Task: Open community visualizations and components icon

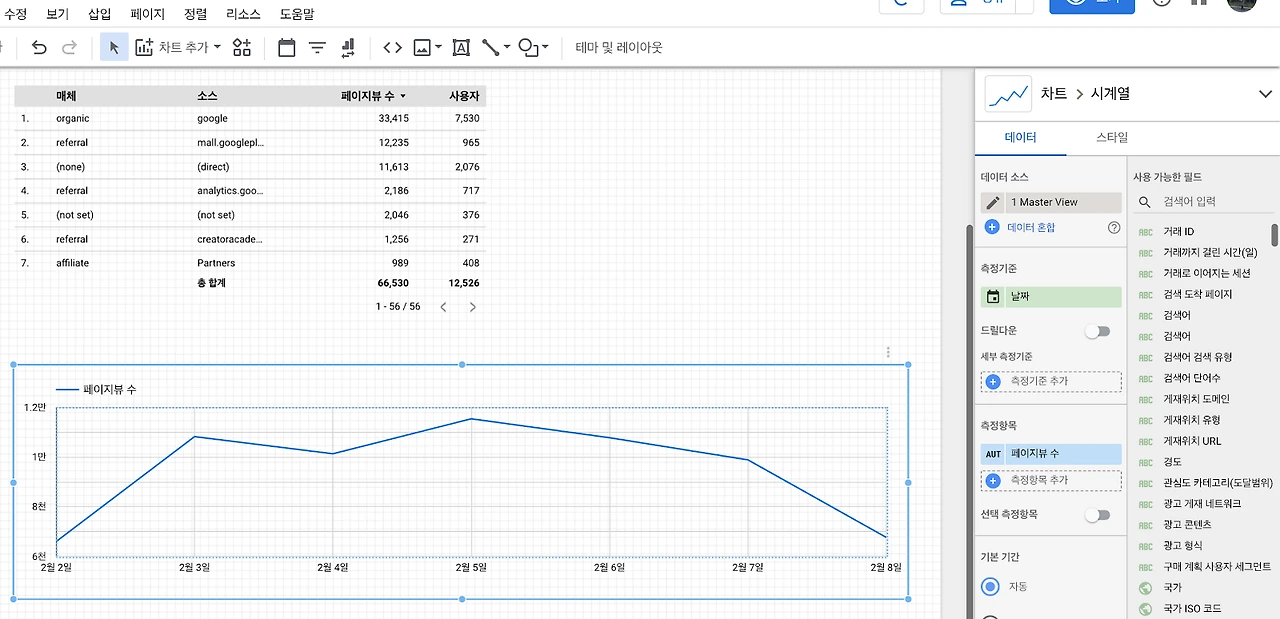Action: pos(242,47)
